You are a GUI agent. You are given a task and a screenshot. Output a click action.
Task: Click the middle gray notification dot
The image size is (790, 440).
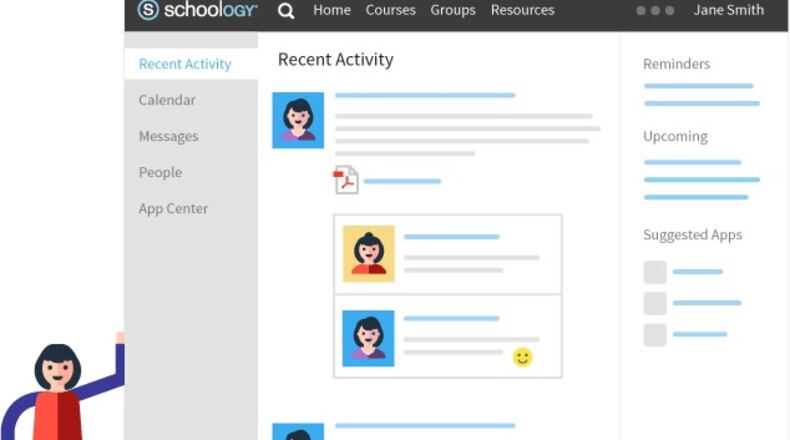(x=655, y=11)
